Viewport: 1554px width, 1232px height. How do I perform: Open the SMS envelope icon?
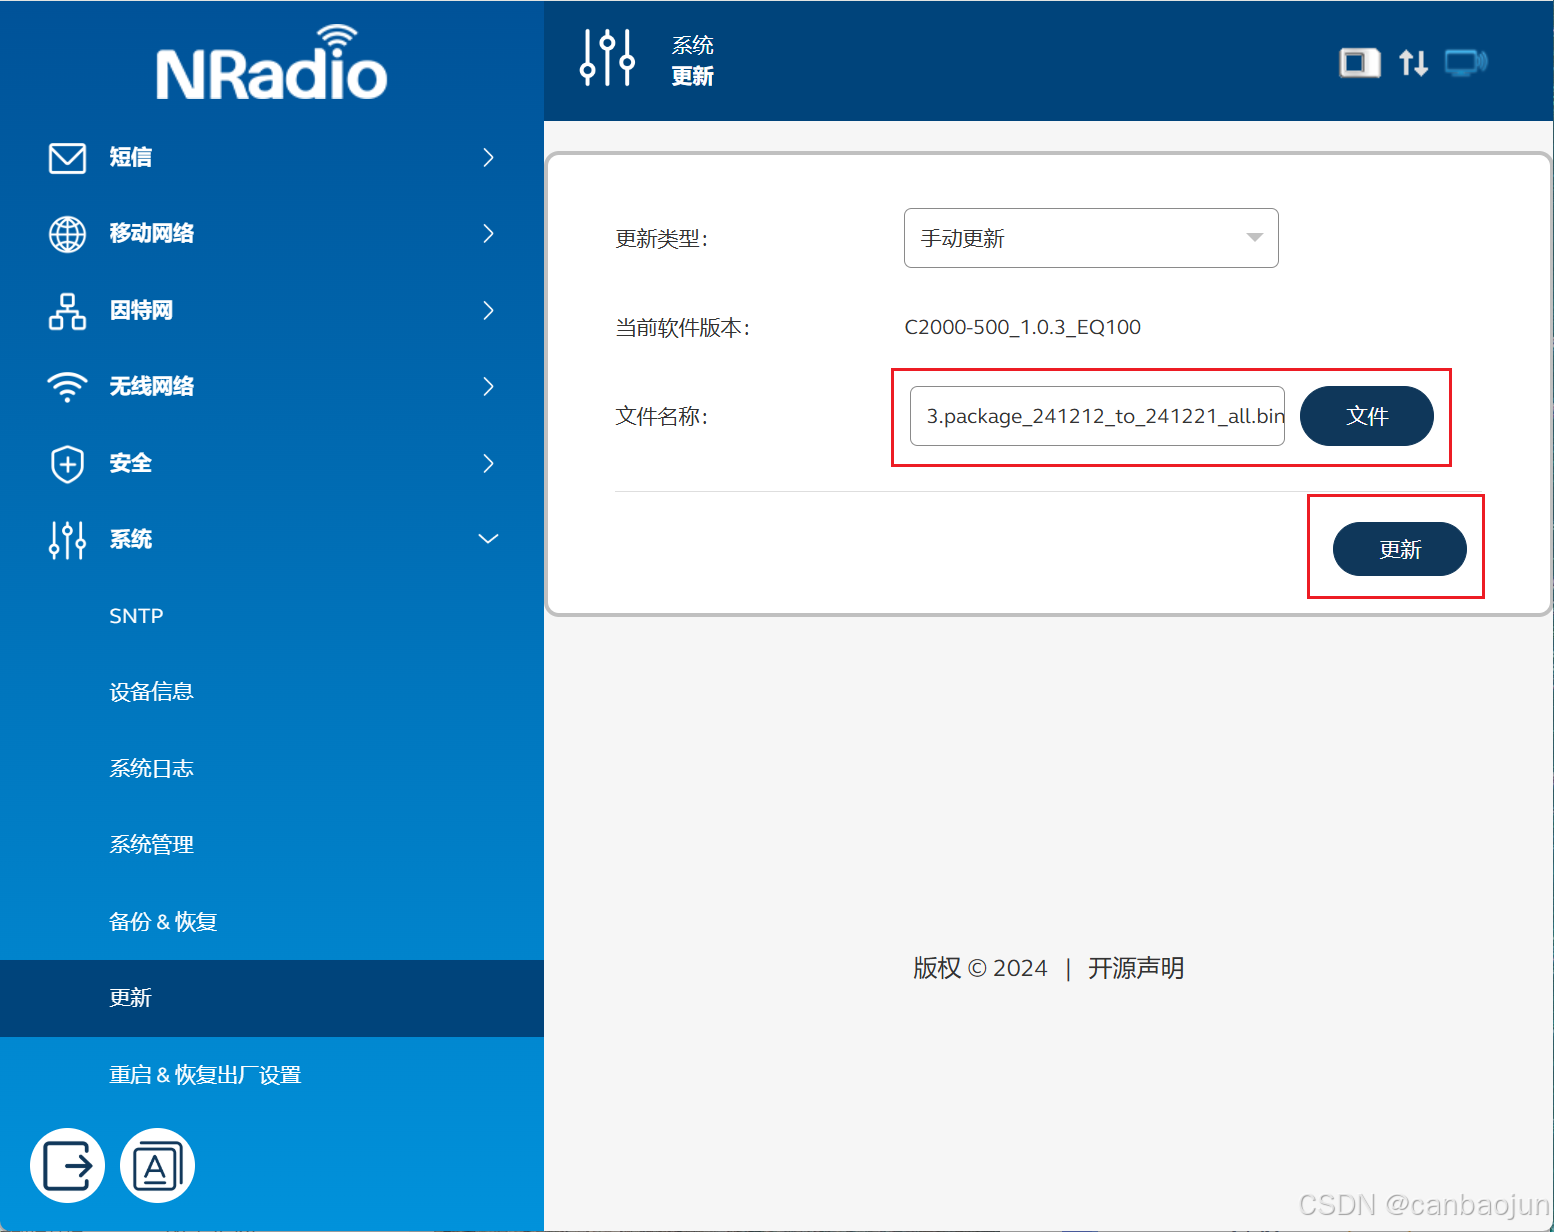pos(67,158)
